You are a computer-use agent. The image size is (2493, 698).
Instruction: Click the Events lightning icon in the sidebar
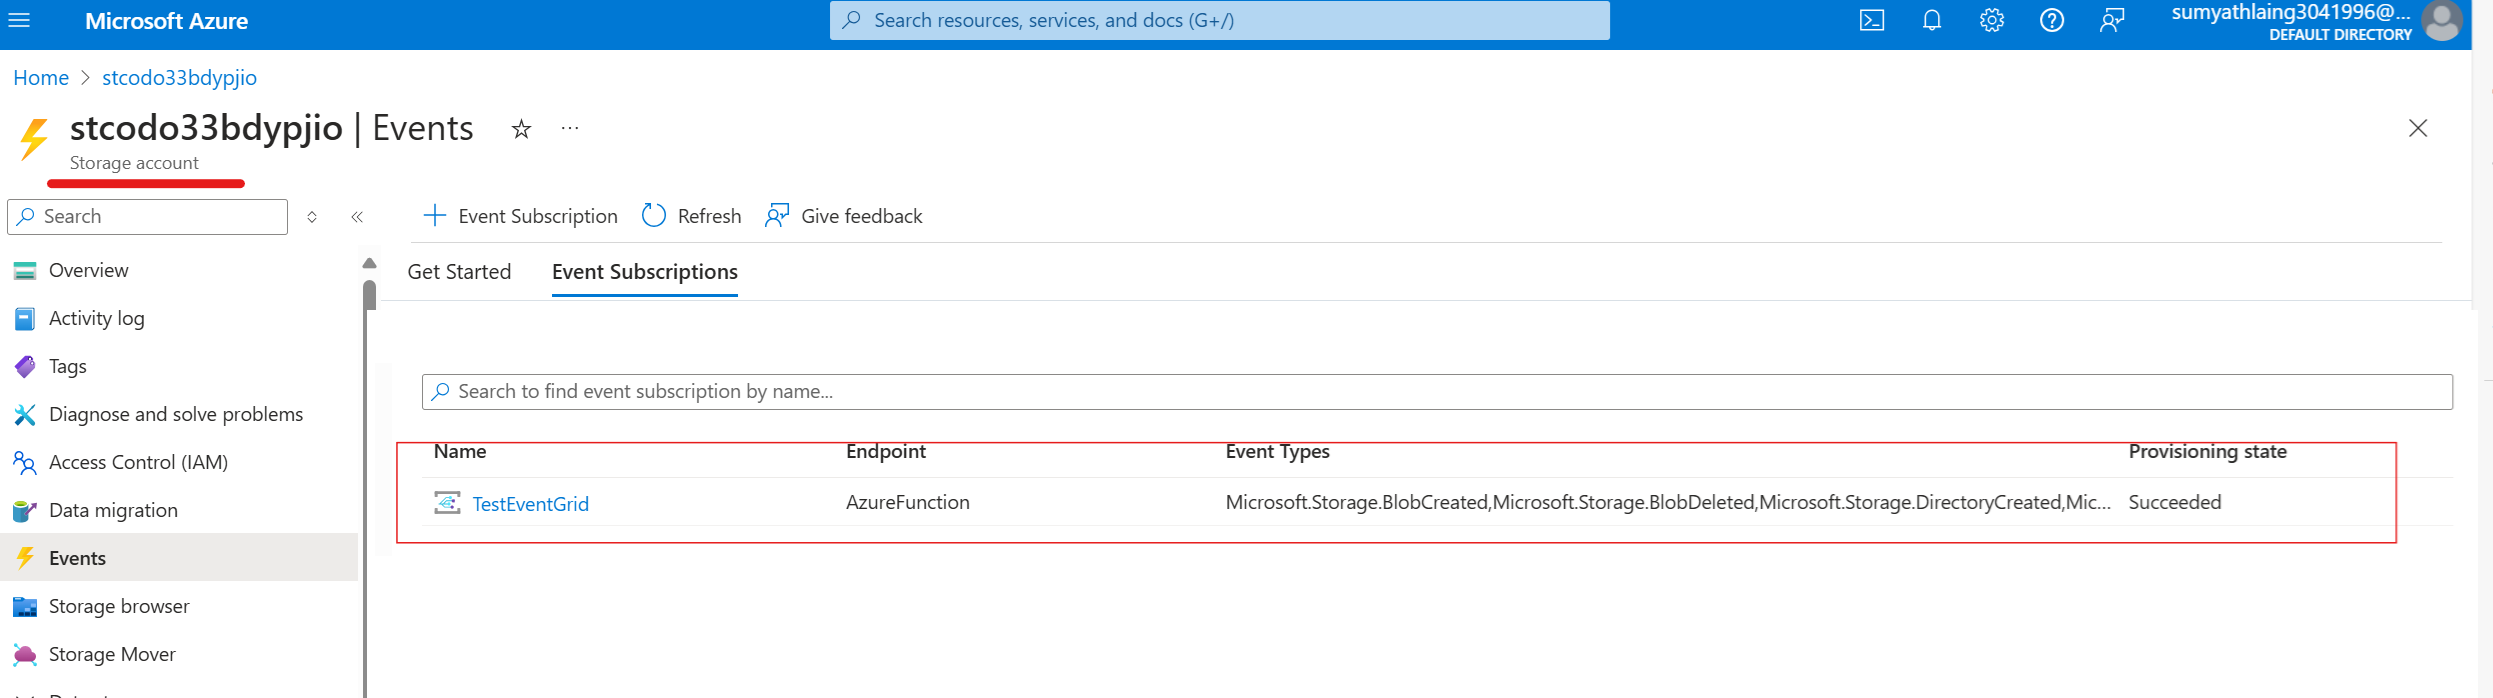coord(25,558)
